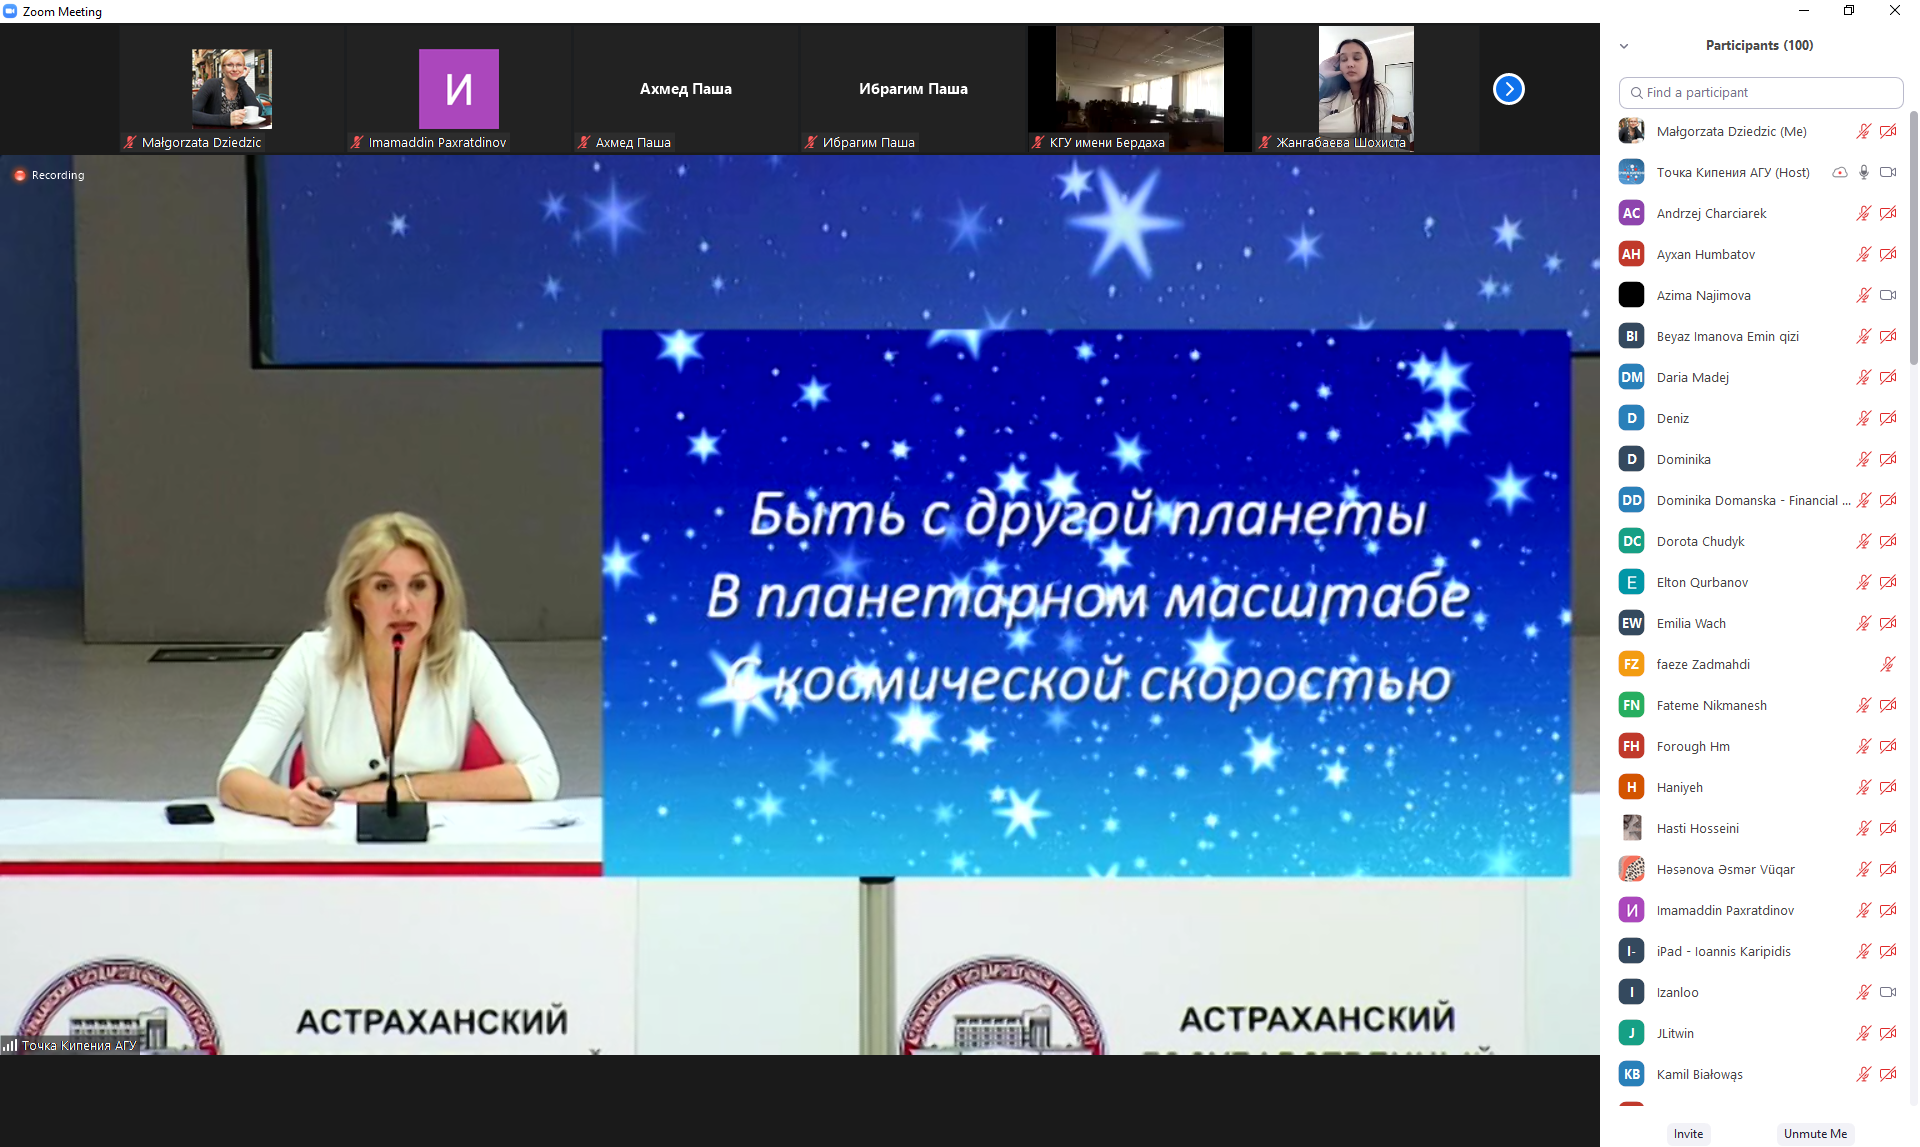
Task: Click the participants list scrollbar
Action: 1913,240
